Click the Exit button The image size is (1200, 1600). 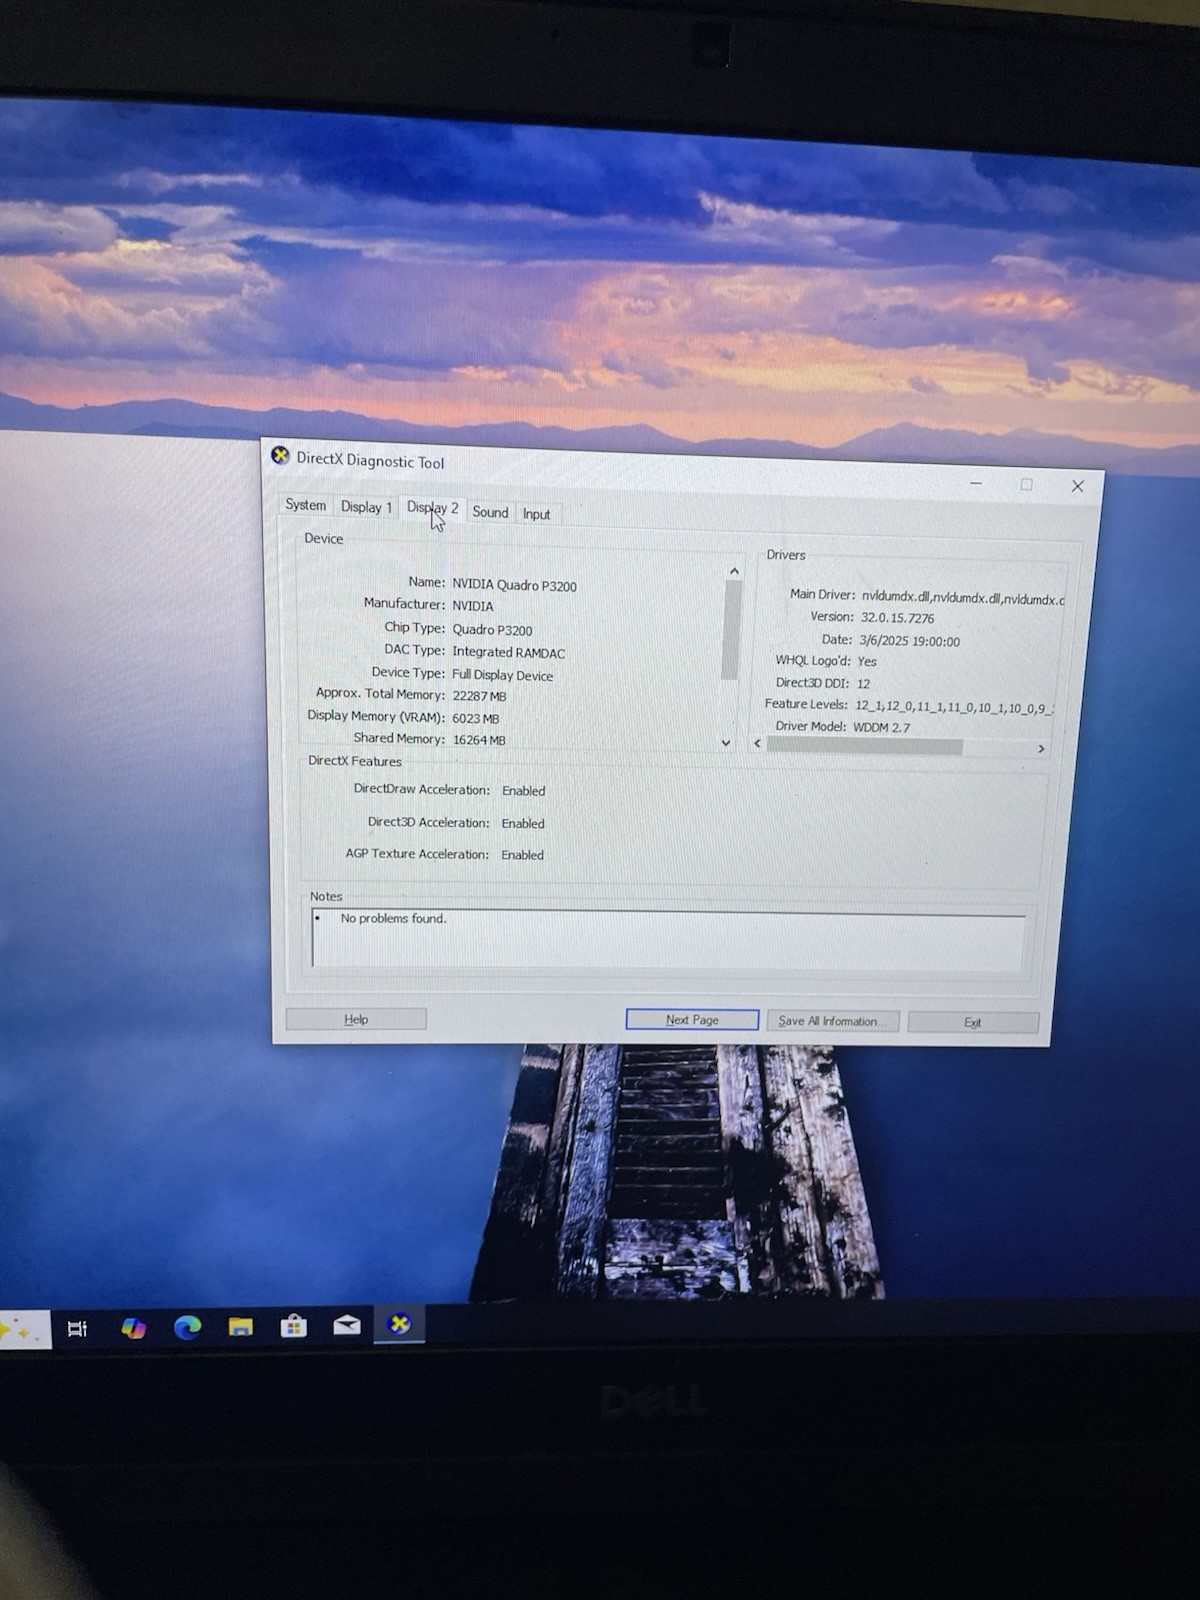pos(973,1022)
